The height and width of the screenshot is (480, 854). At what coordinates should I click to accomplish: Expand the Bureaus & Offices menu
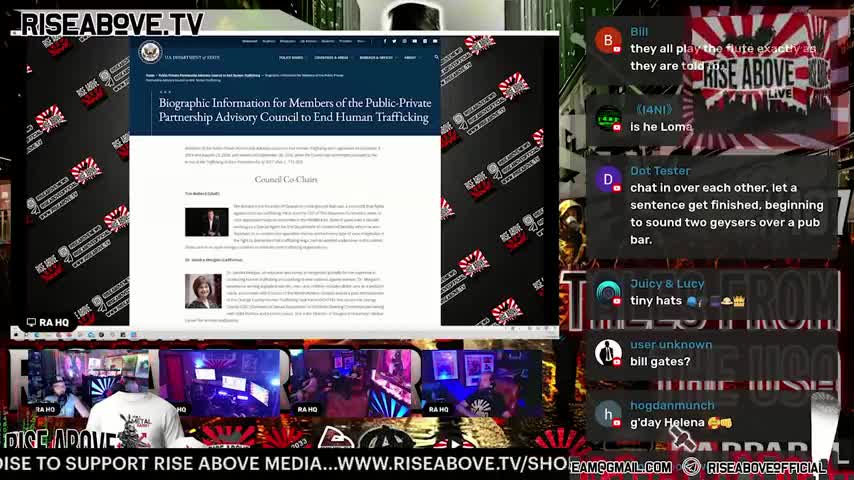377,57
